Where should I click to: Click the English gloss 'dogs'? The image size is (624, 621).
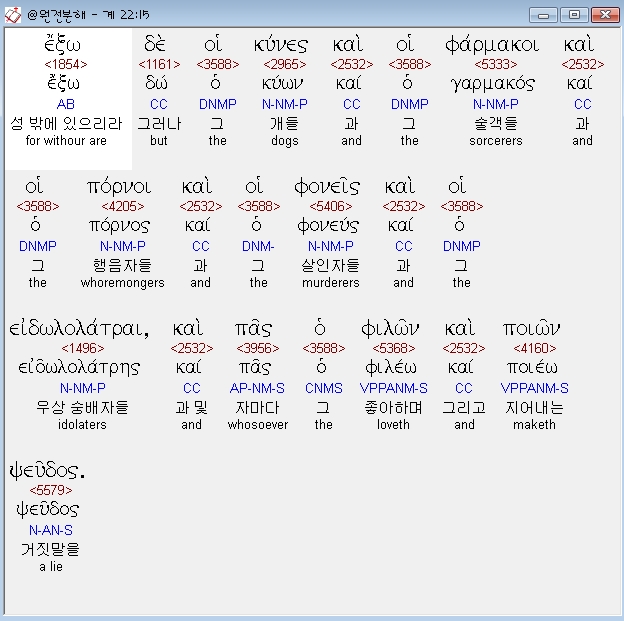285,141
